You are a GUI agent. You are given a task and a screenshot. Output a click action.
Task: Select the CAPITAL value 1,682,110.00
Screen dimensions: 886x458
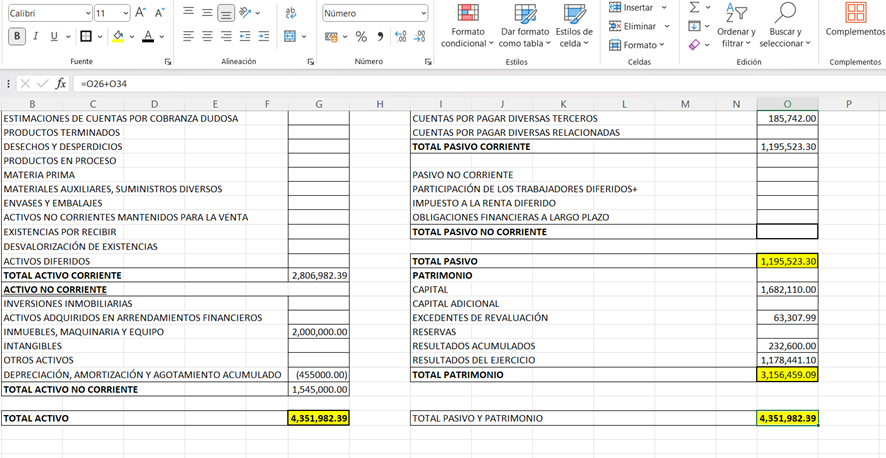tap(787, 290)
